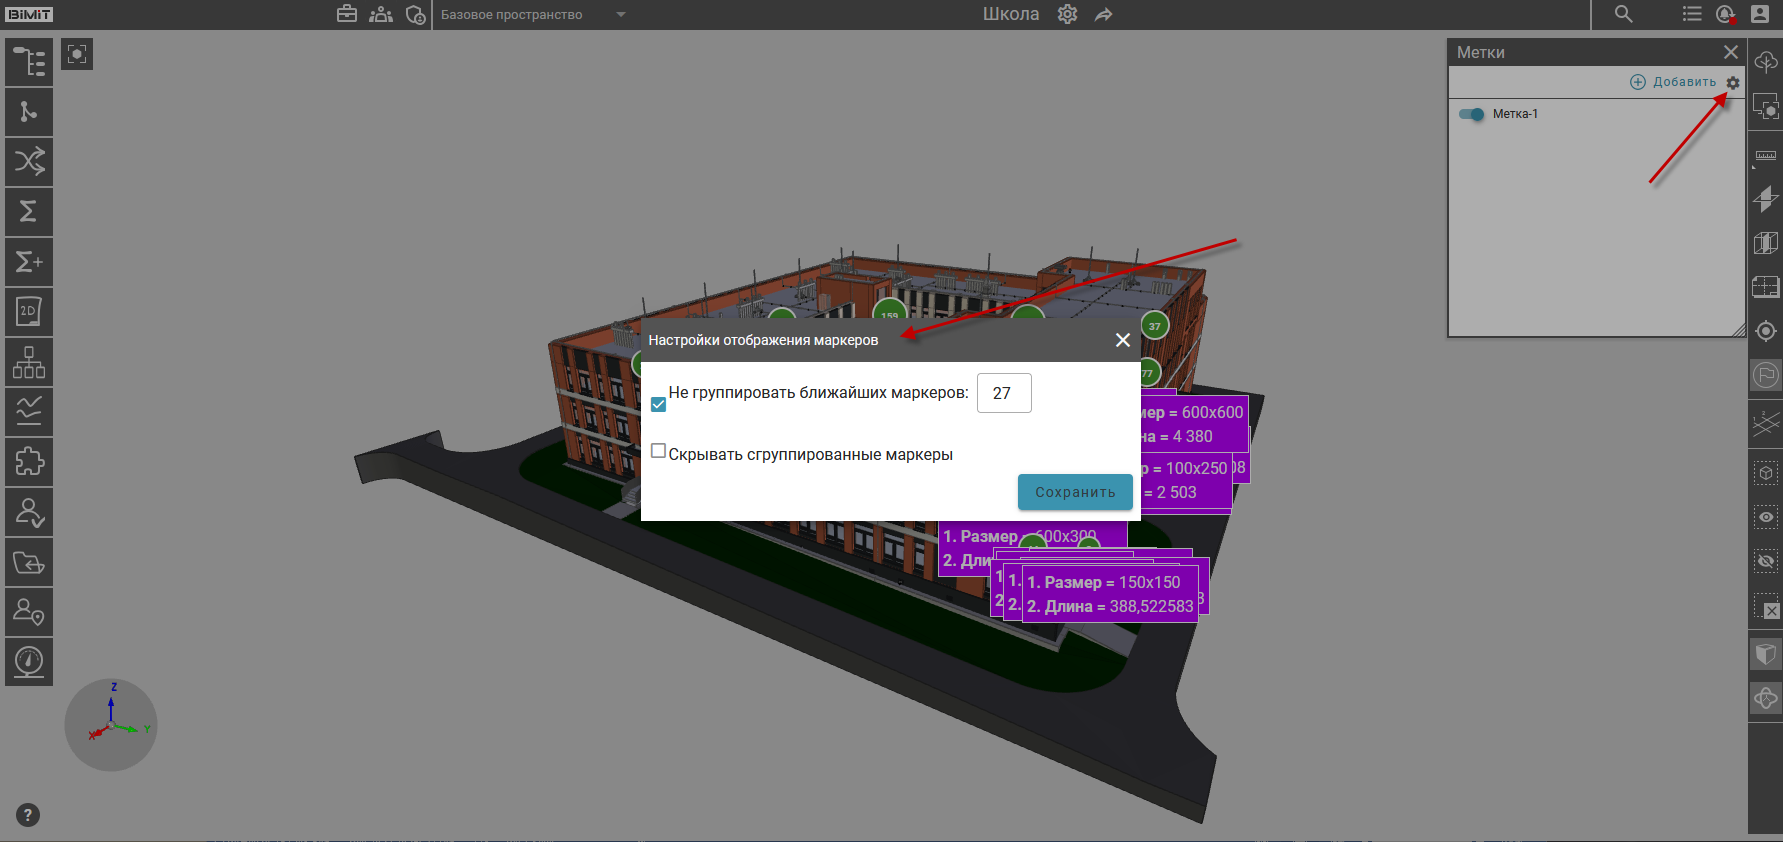Screen dimensions: 1783x842
Task: Close the marker display settings dialog
Action: tap(1123, 340)
